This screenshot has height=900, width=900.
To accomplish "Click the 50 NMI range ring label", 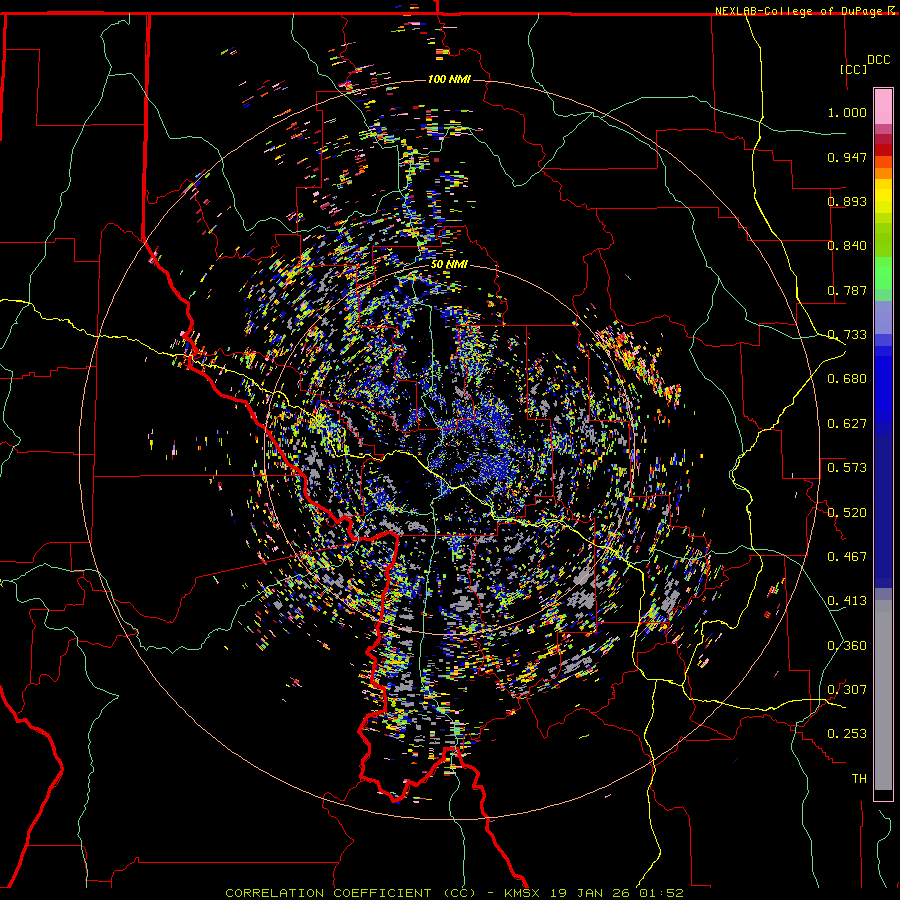I will (x=449, y=265).
